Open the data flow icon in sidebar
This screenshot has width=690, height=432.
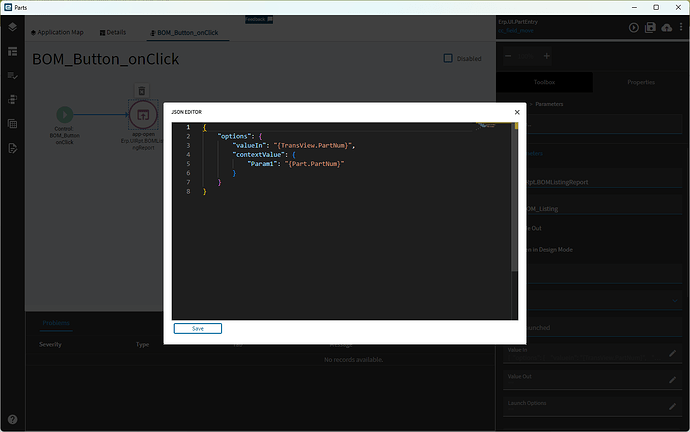[x=13, y=100]
